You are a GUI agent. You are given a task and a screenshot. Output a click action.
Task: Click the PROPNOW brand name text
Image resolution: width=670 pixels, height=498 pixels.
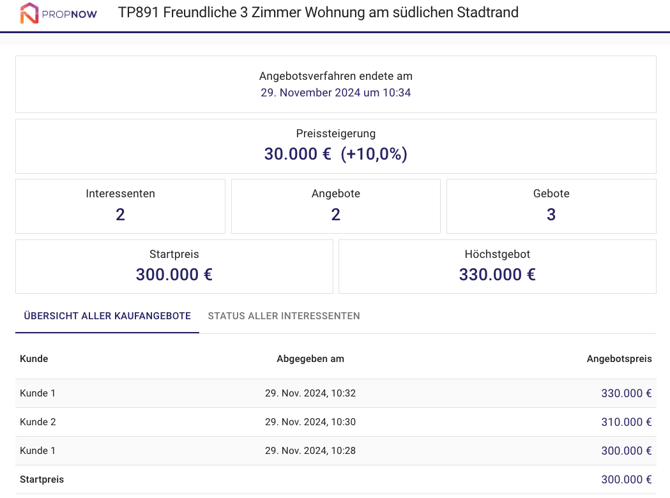click(x=70, y=15)
